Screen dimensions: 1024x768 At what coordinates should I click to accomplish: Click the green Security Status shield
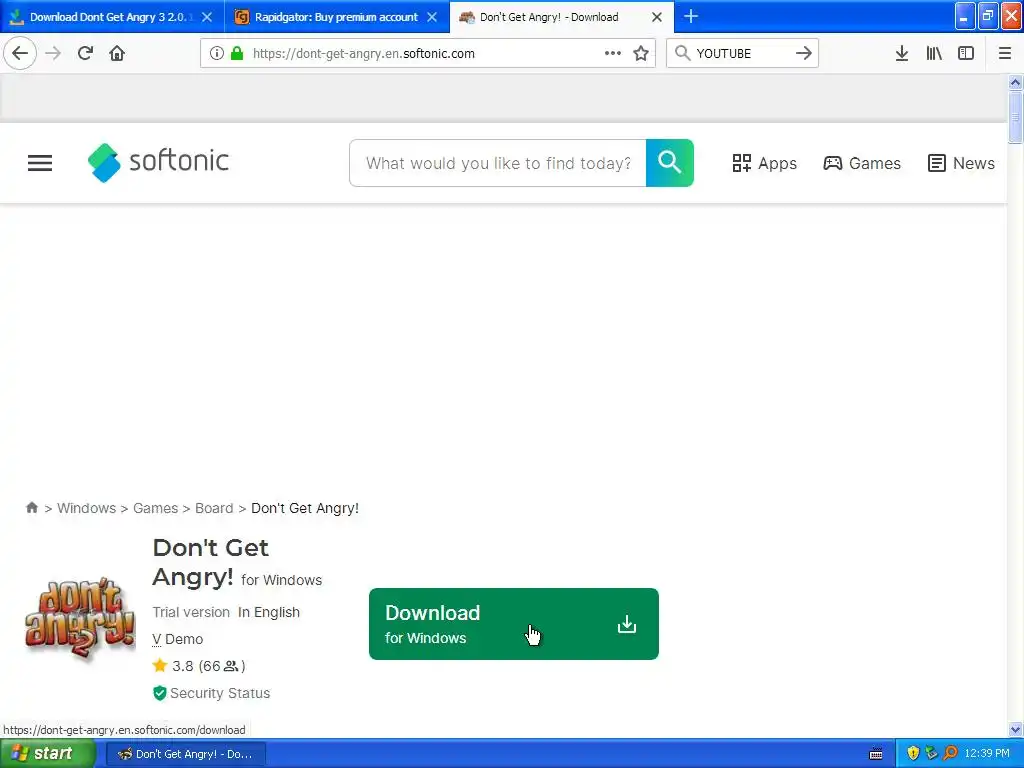[x=159, y=693]
